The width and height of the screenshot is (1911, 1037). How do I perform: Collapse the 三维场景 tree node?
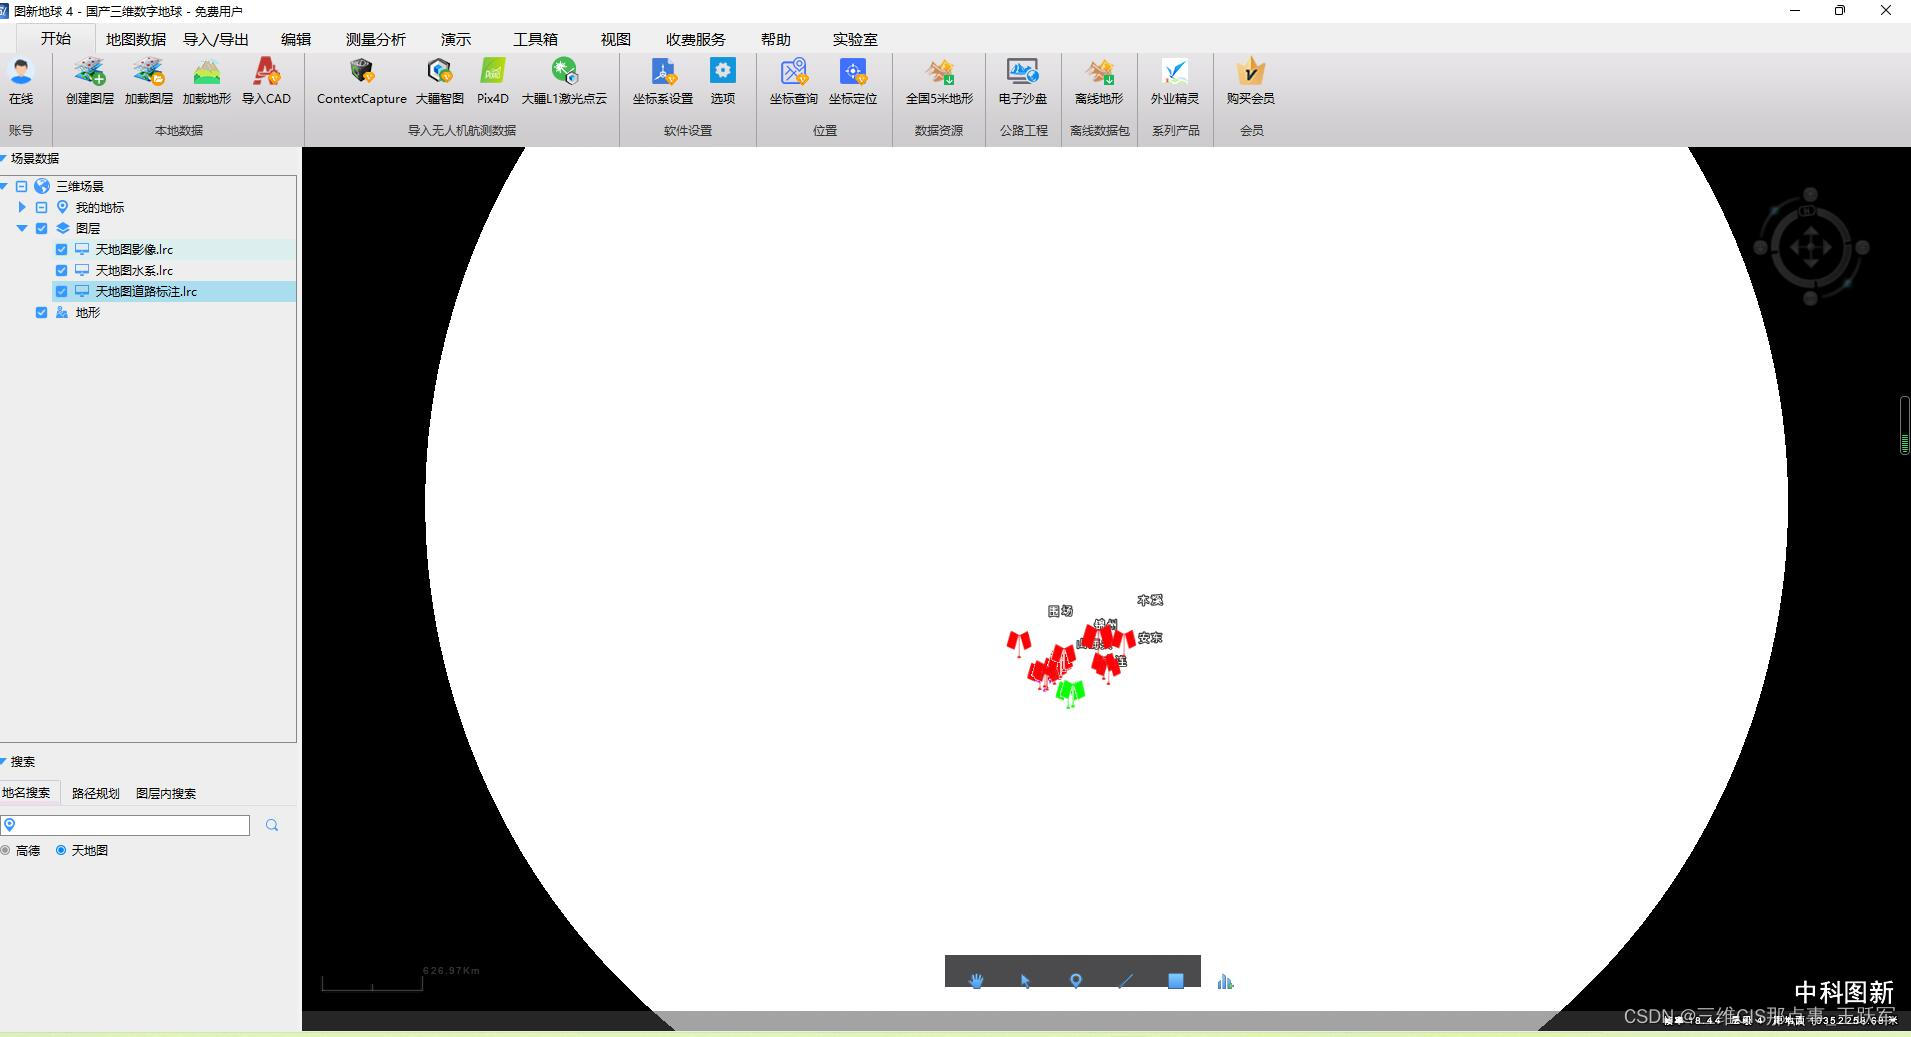pyautogui.click(x=4, y=186)
